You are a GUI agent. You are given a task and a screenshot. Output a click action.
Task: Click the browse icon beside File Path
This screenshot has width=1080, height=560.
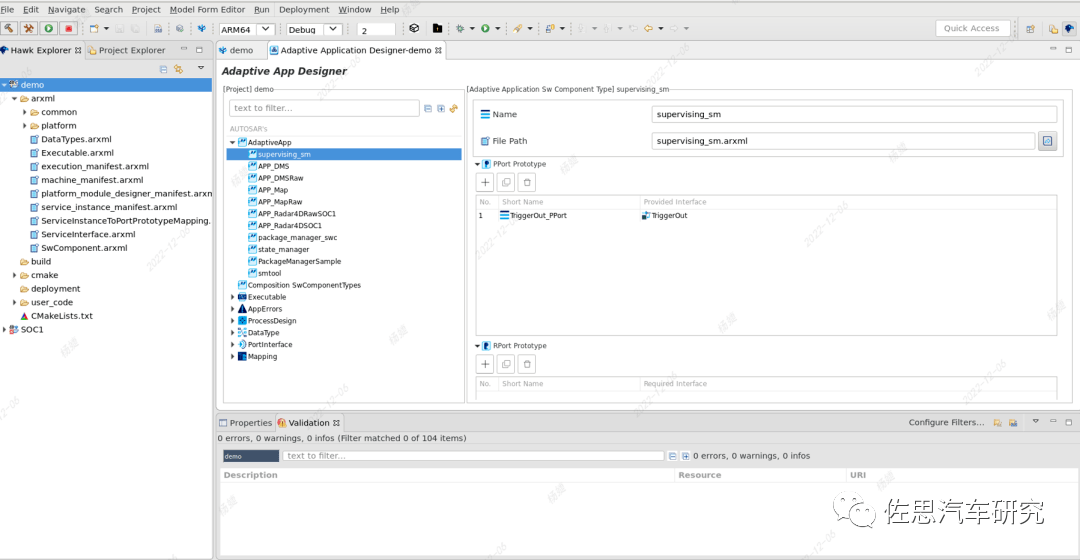pyautogui.click(x=1047, y=141)
